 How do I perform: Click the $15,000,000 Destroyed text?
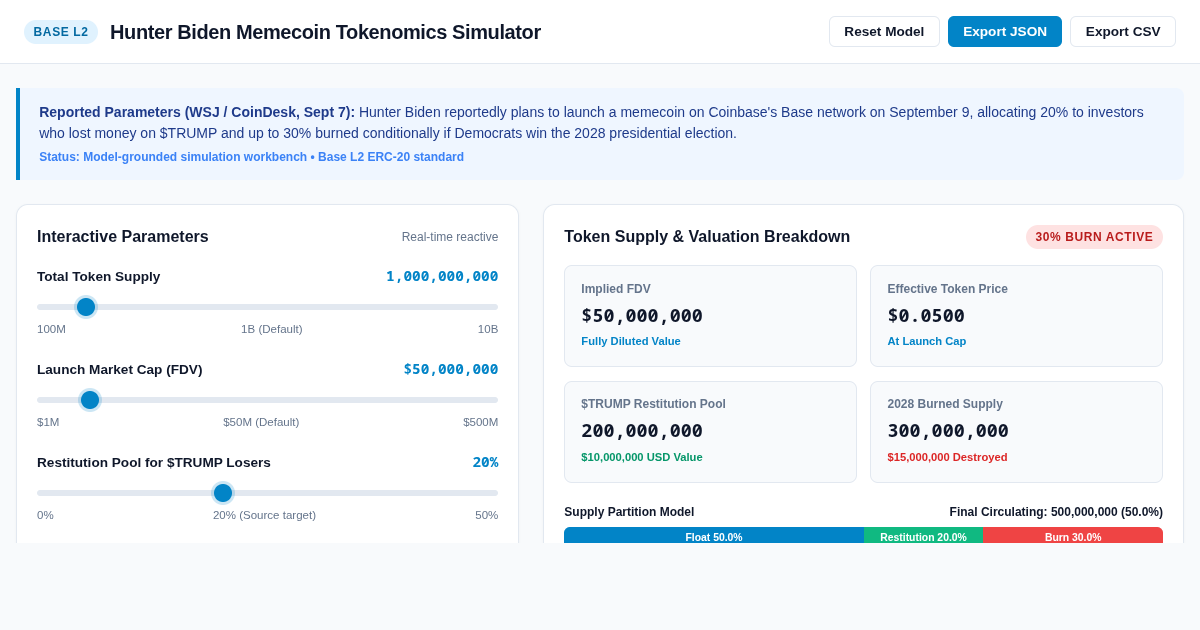point(947,457)
